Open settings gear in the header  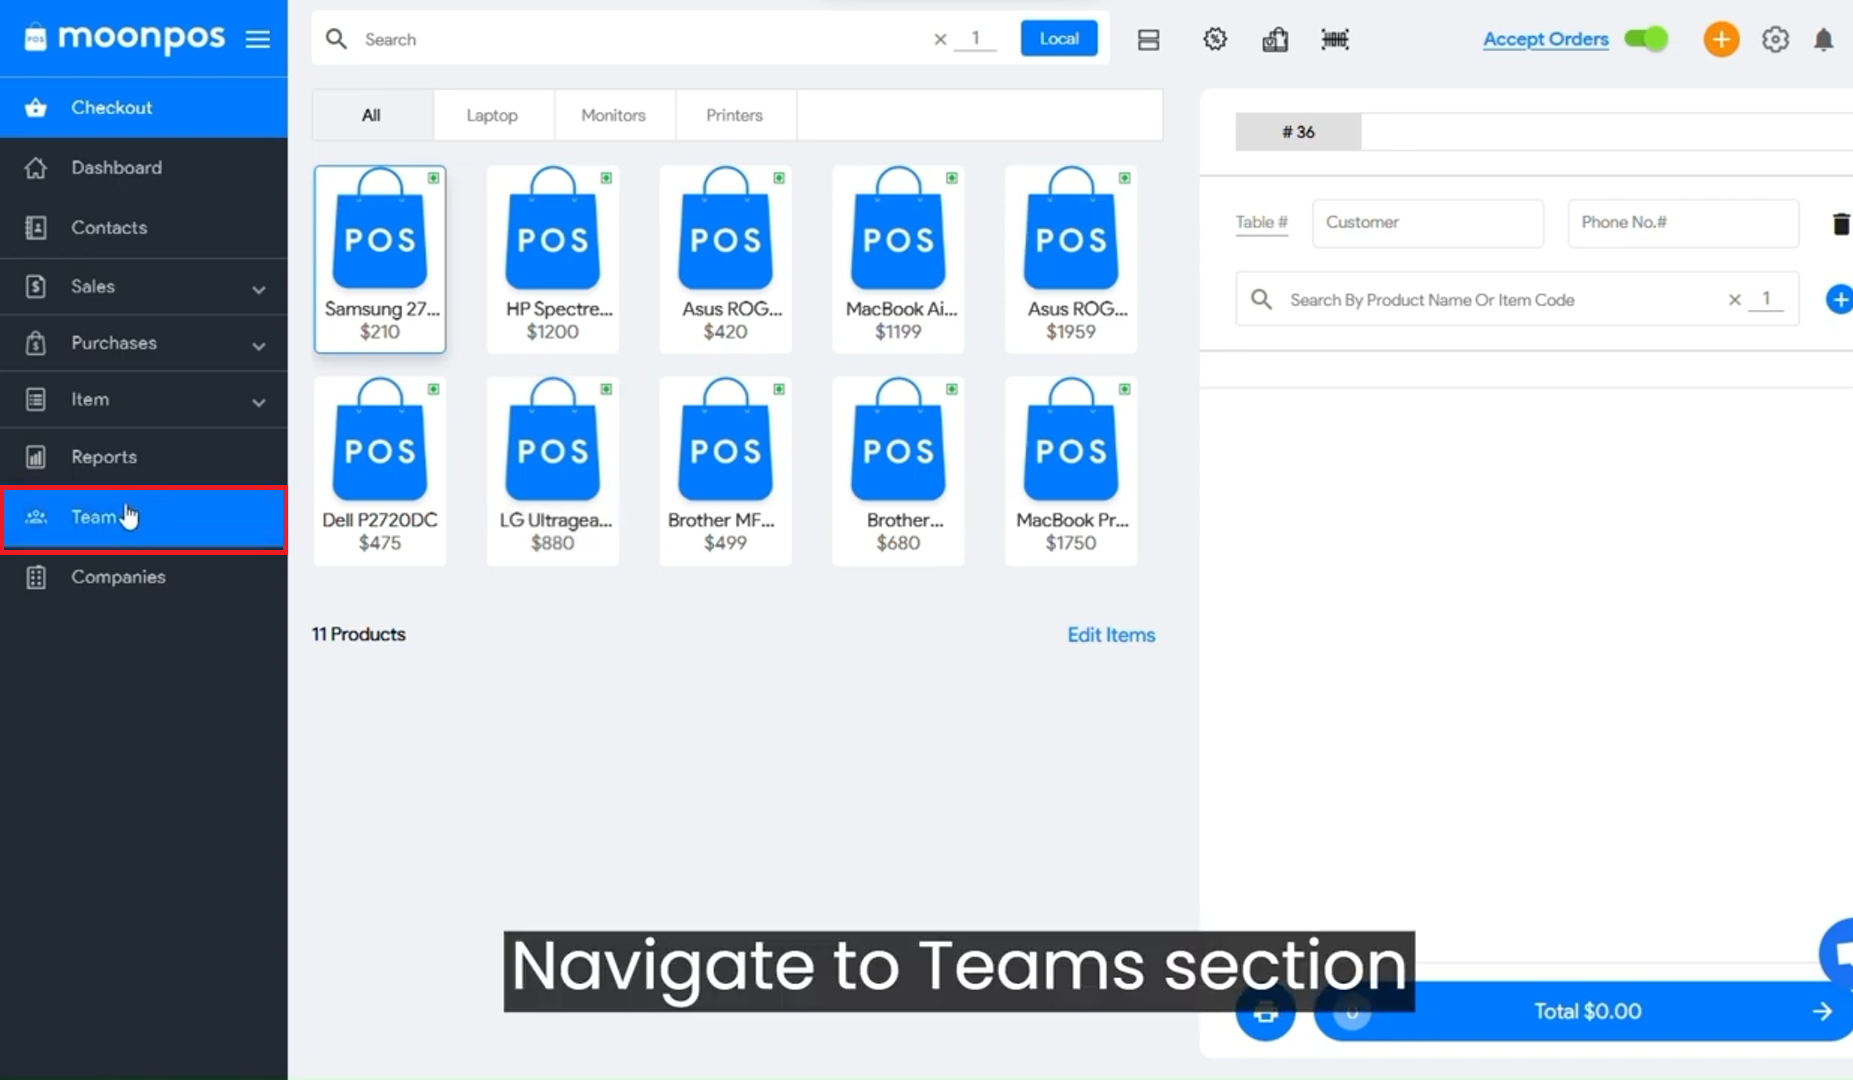1775,39
